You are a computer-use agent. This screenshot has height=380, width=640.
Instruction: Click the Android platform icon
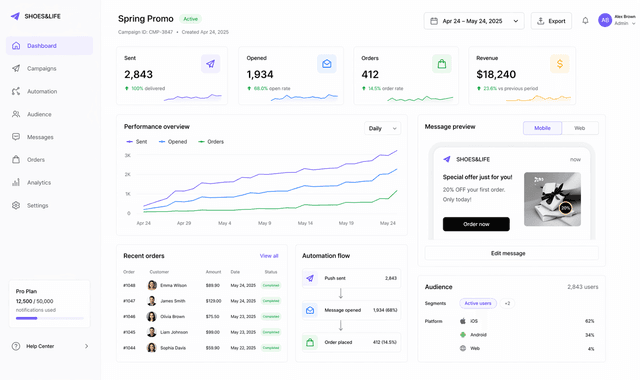[x=463, y=335]
